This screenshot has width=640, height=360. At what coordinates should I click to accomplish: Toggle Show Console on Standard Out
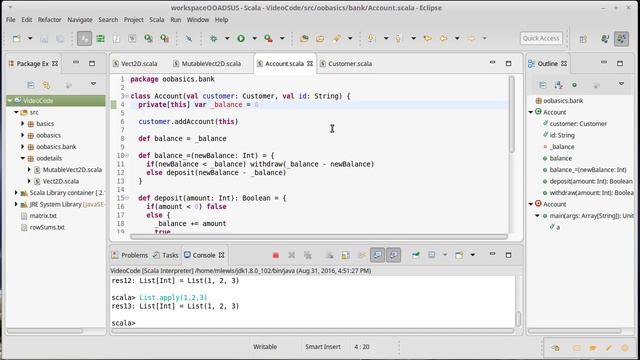pos(378,255)
